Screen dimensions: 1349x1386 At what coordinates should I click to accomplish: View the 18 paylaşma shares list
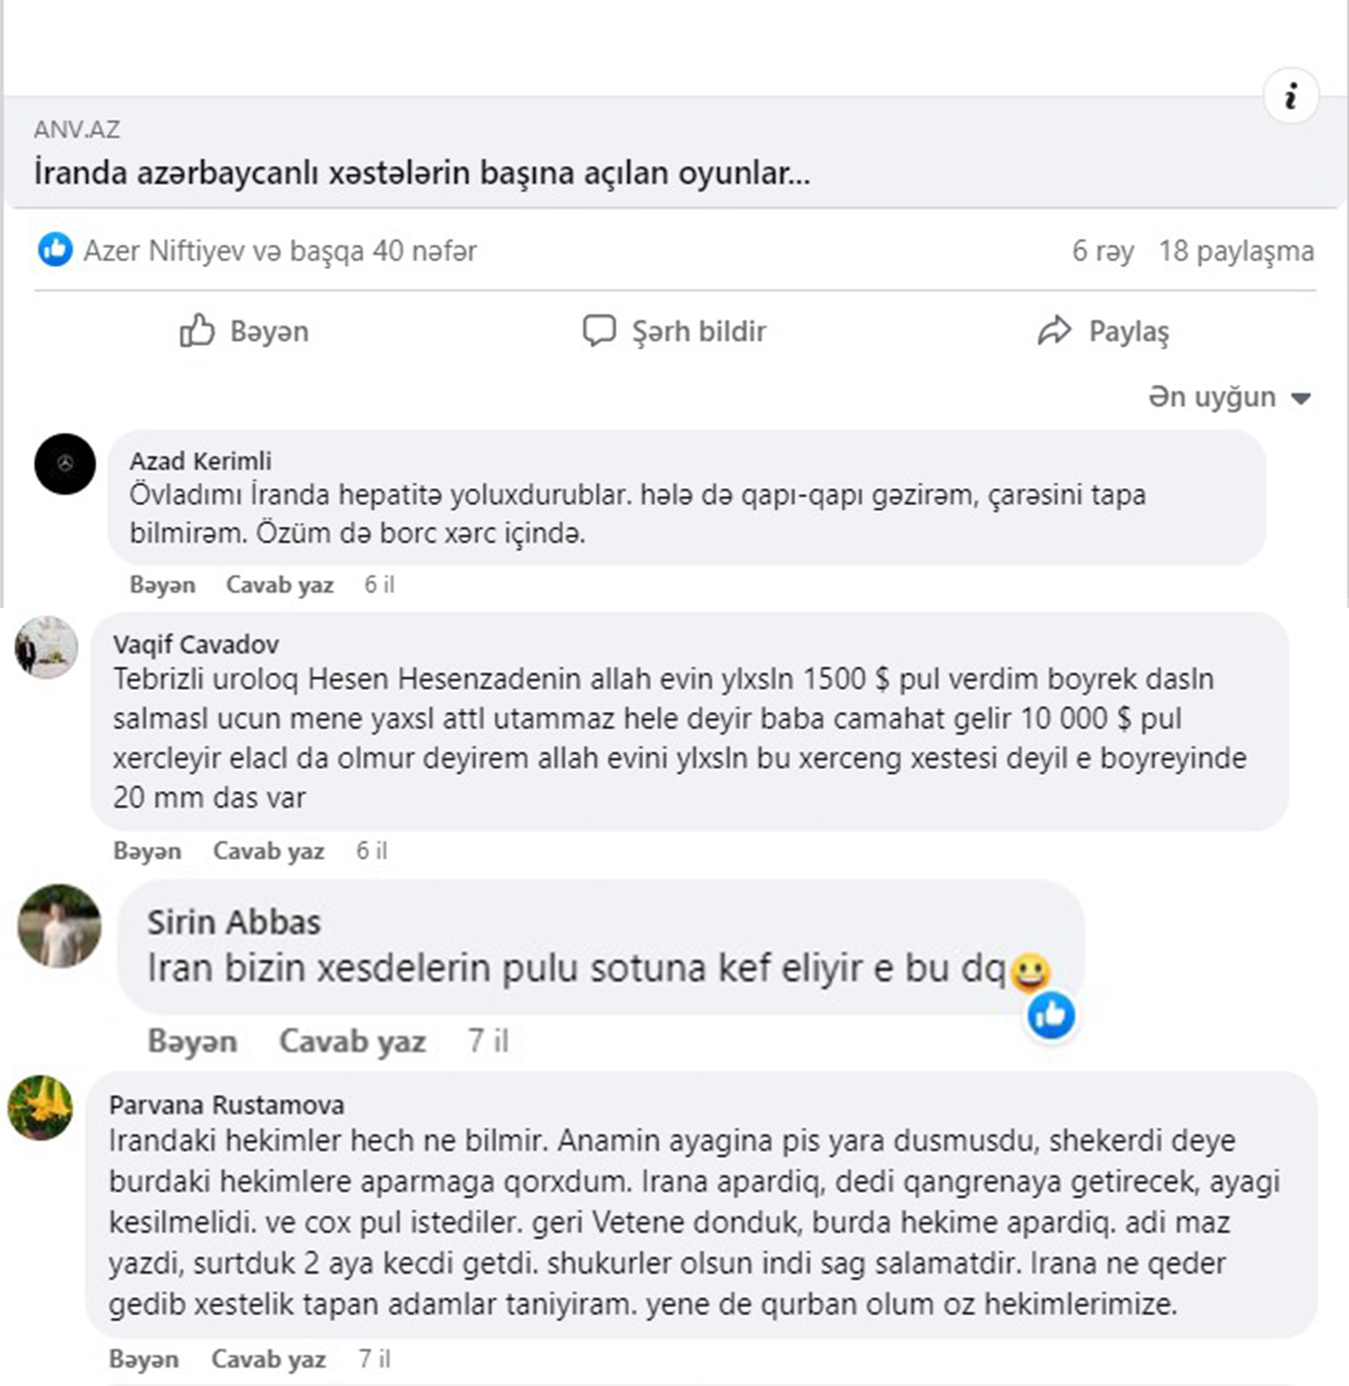coord(1236,250)
